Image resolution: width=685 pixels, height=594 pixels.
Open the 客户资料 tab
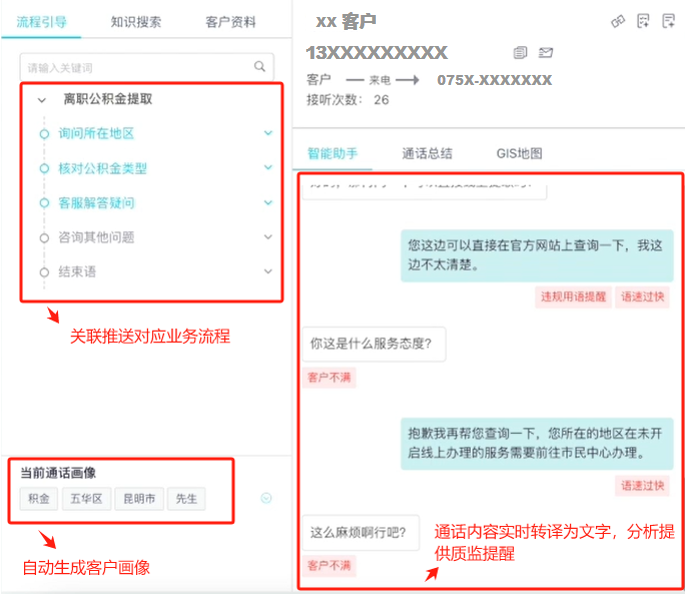(x=231, y=21)
